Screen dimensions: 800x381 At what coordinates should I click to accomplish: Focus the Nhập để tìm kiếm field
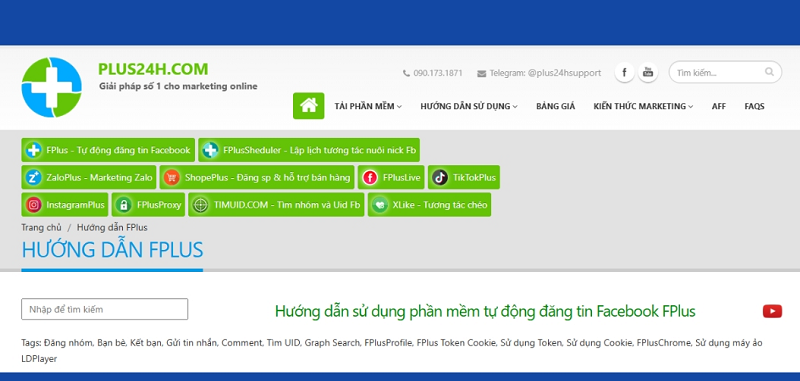point(105,309)
